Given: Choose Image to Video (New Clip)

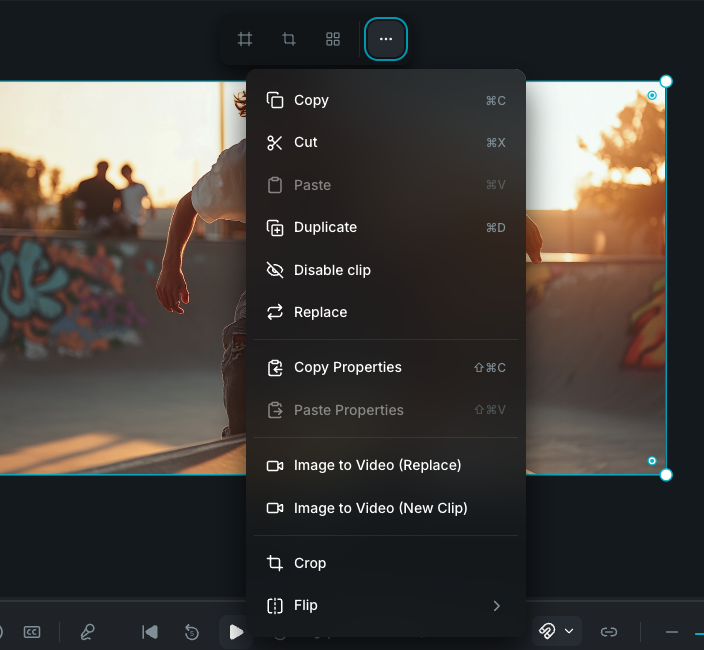Looking at the screenshot, I should click(386, 508).
